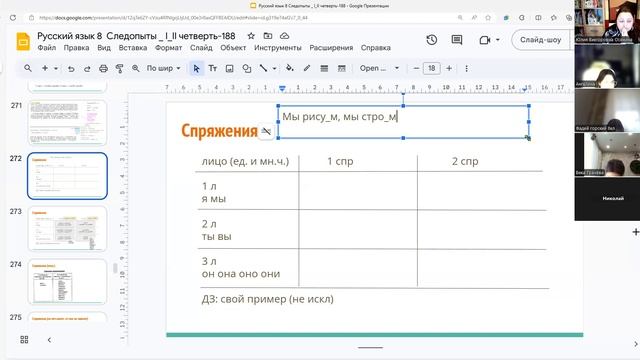Click the search menus magnifier icon
The height and width of the screenshot is (360, 640).
click(x=28, y=68)
